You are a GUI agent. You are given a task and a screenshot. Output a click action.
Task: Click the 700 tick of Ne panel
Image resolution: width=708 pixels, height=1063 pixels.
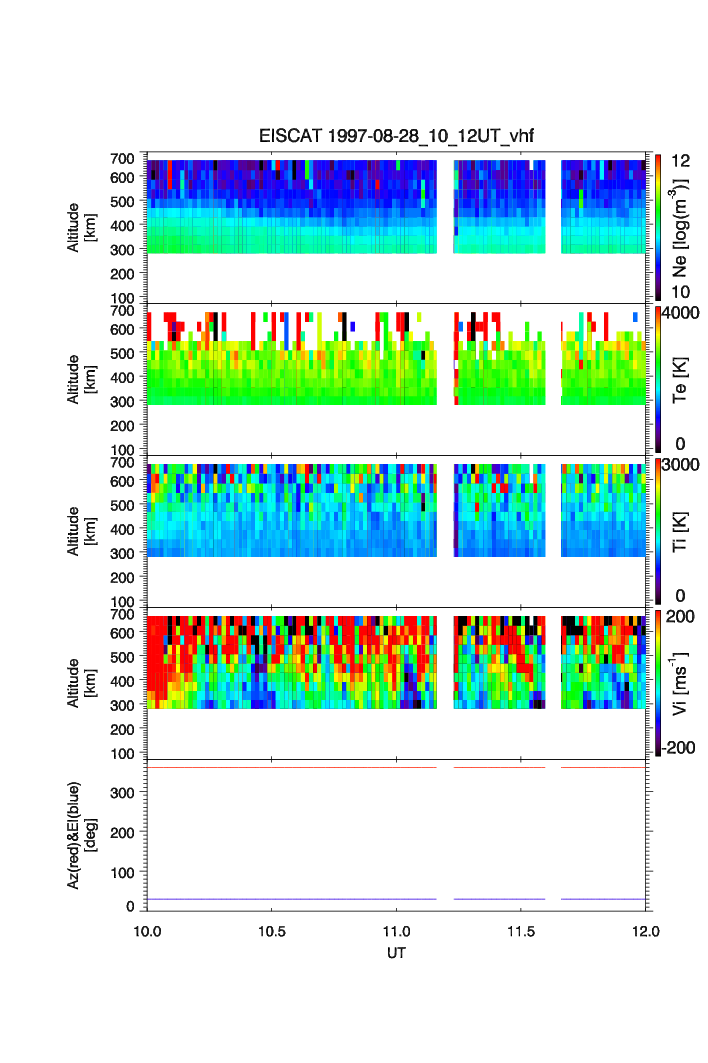[x=123, y=159]
